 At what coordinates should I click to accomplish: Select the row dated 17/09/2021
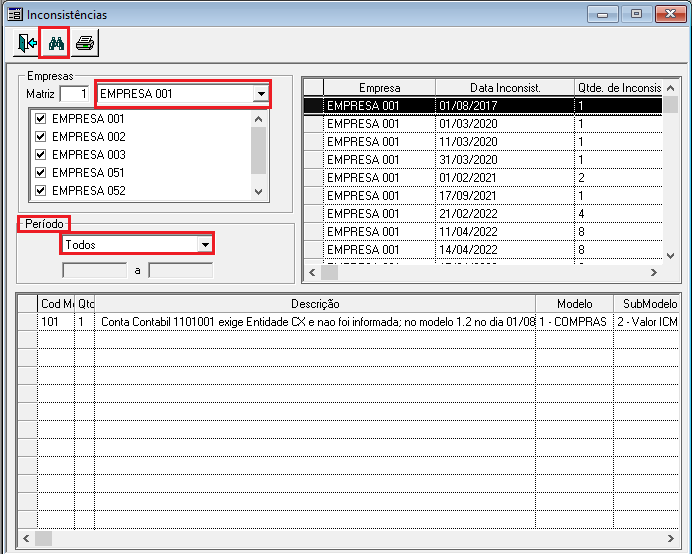pos(483,196)
